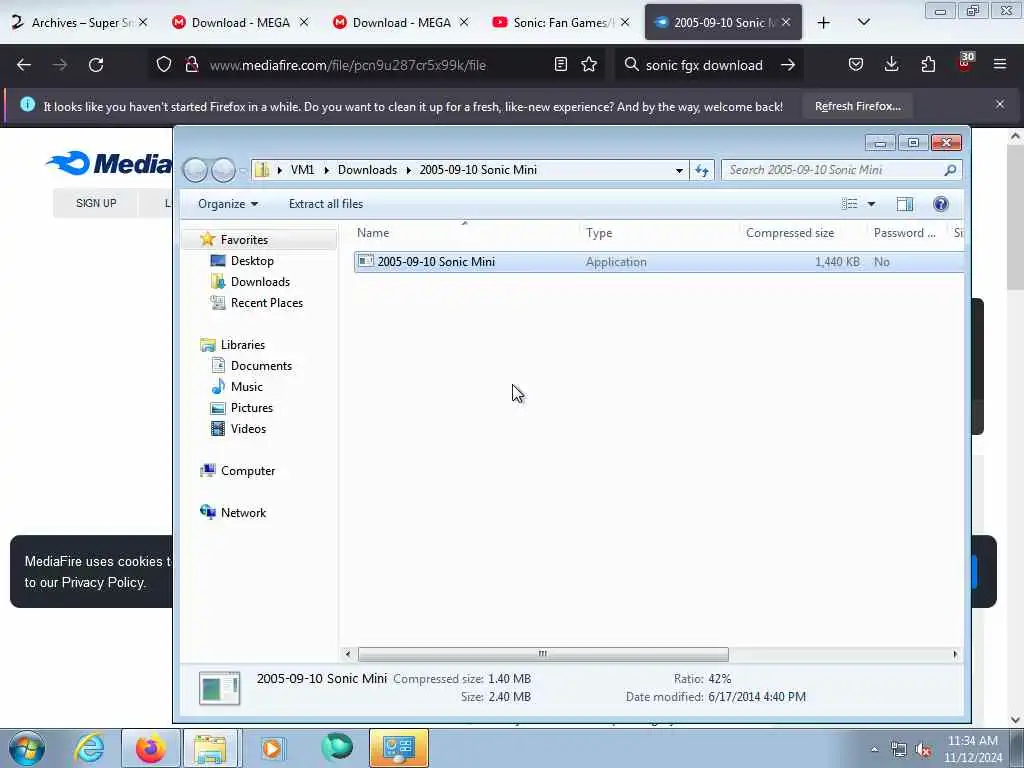
Task: Expand the arrow after Downloads breadcrumb
Action: [409, 170]
